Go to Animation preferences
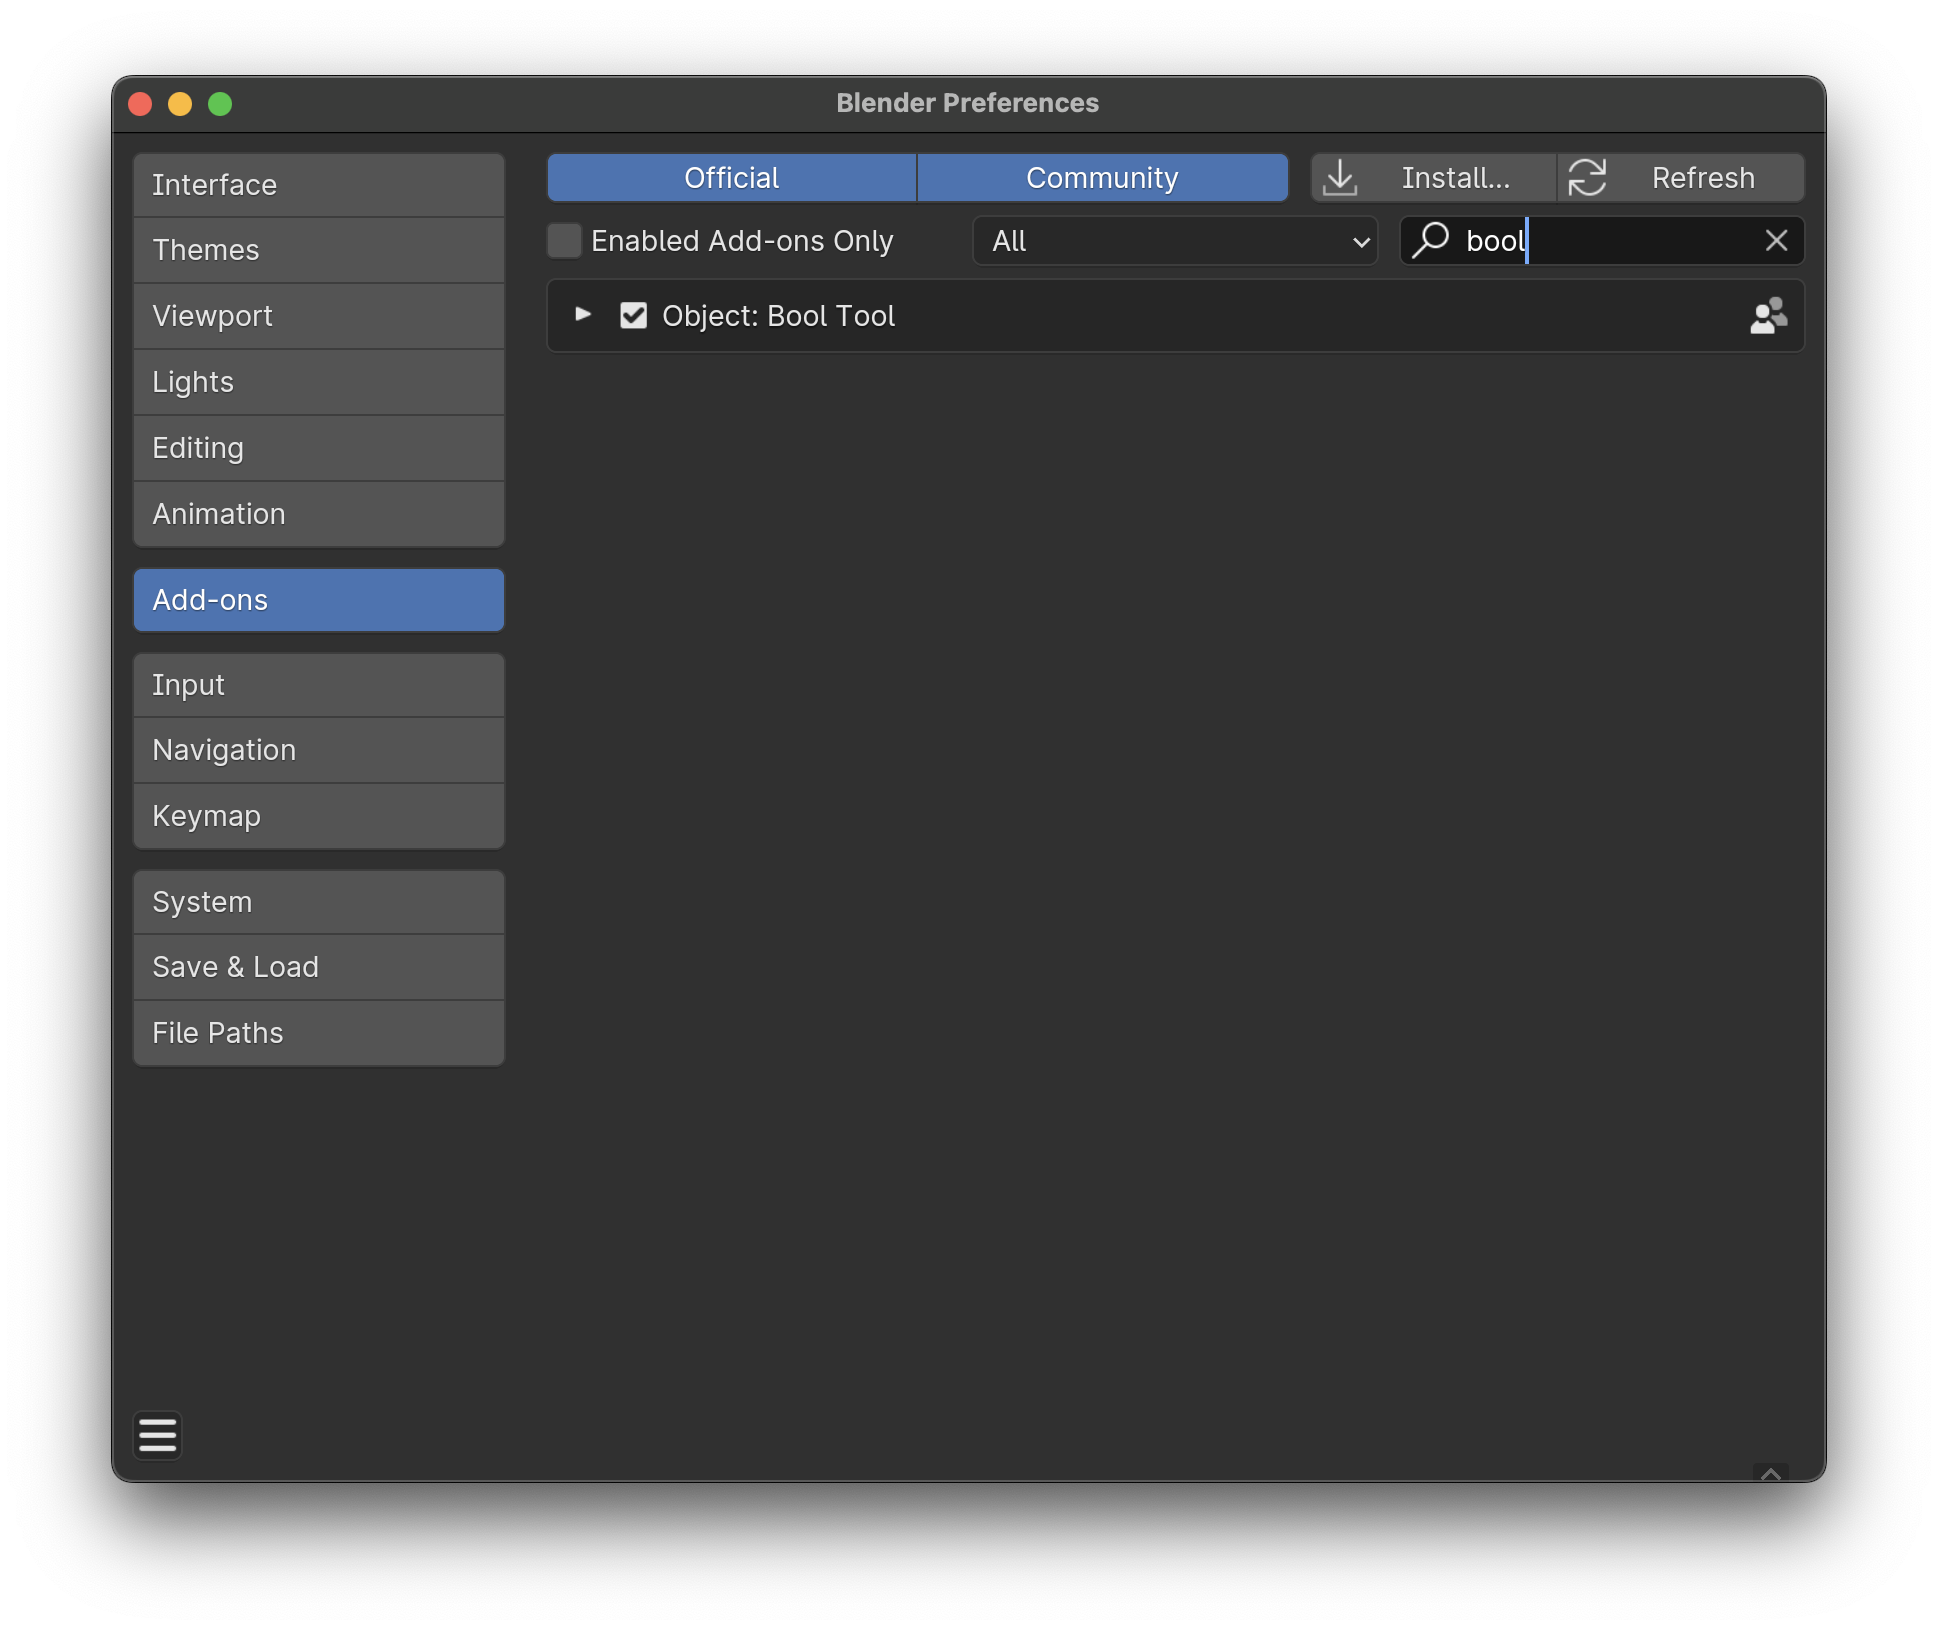 tap(319, 514)
